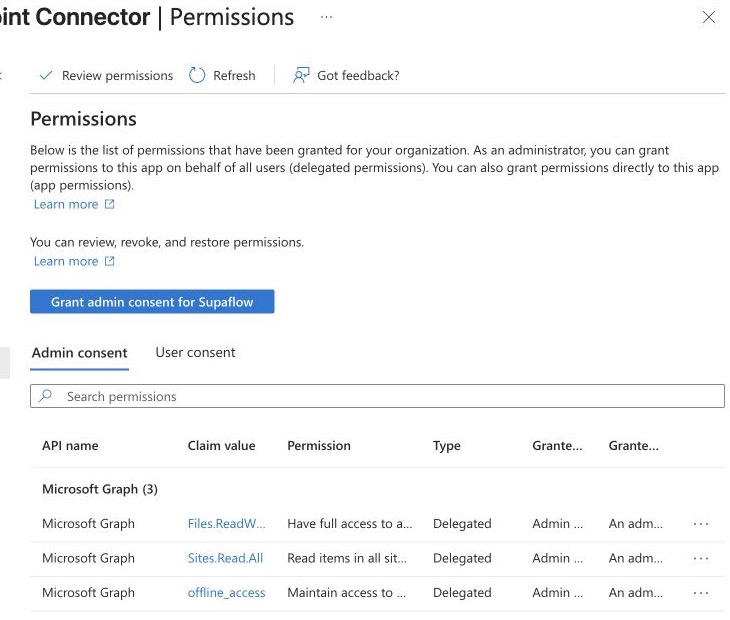Click the Refresh circular arrow icon
The width and height of the screenshot is (730, 620).
197,75
